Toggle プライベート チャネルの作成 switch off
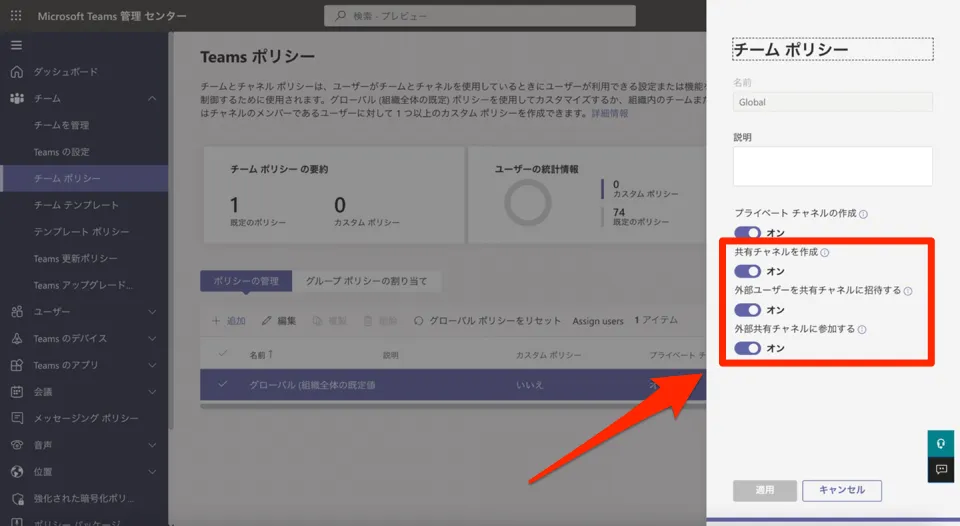This screenshot has width=960, height=526. [747, 233]
